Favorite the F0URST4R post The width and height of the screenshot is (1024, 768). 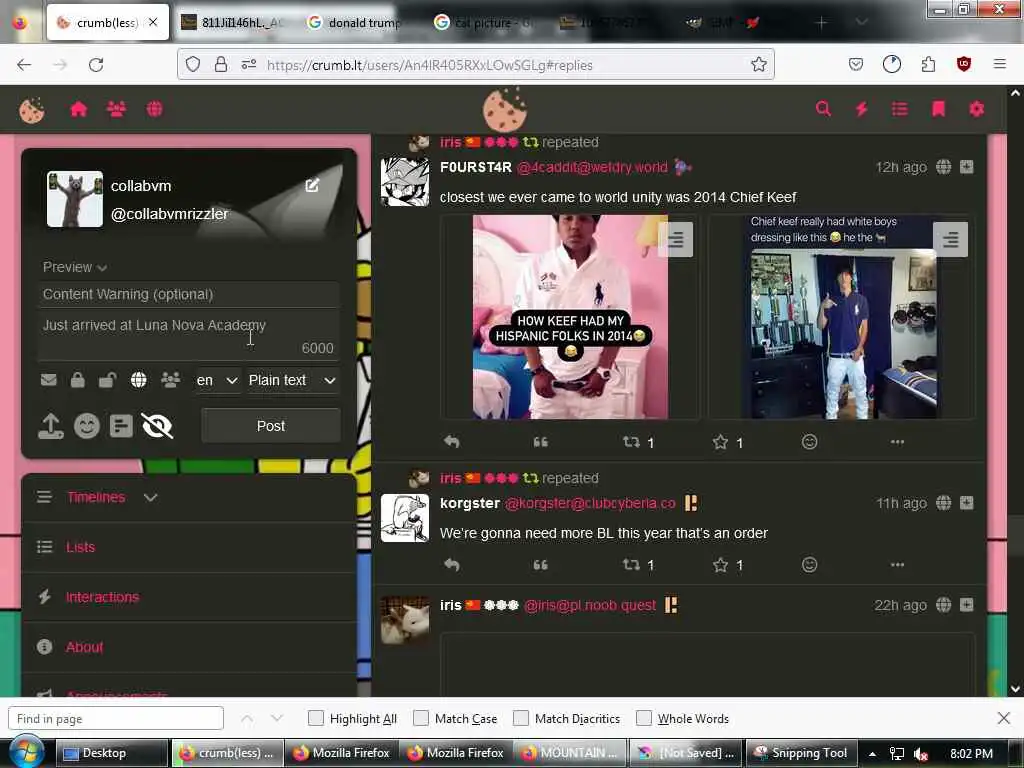pos(720,442)
